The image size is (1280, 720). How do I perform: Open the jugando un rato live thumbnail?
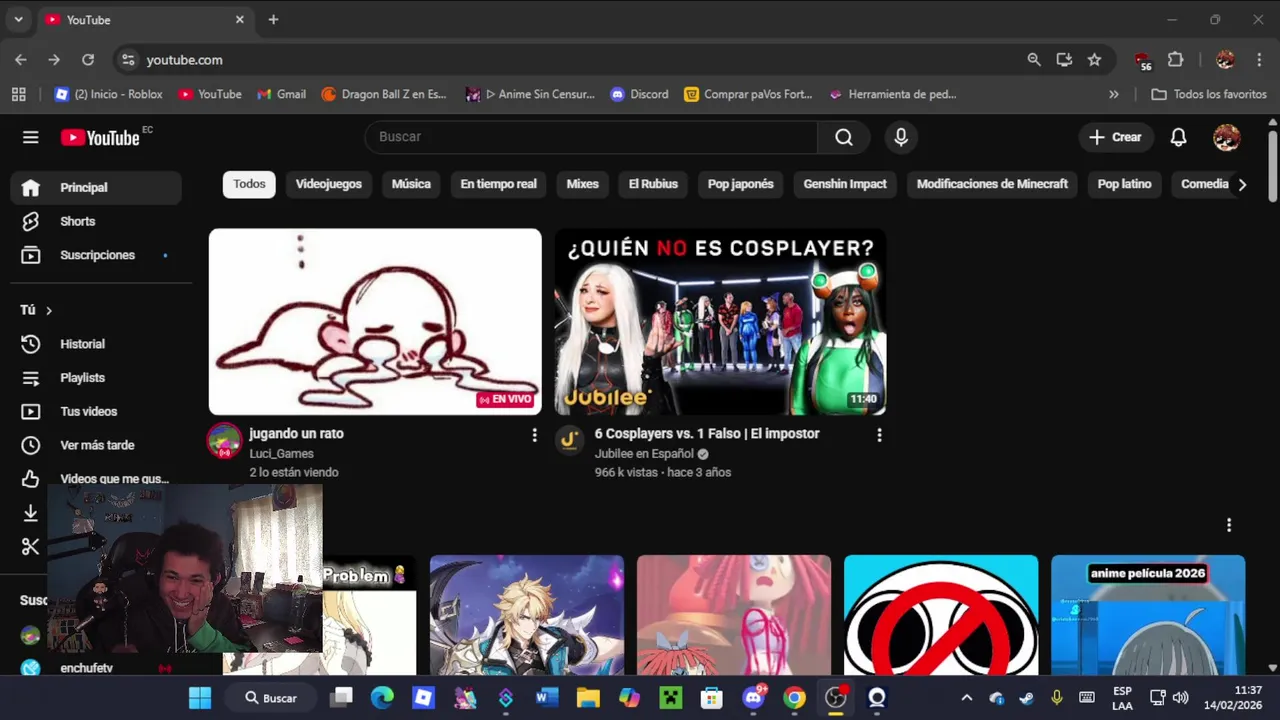tap(375, 321)
